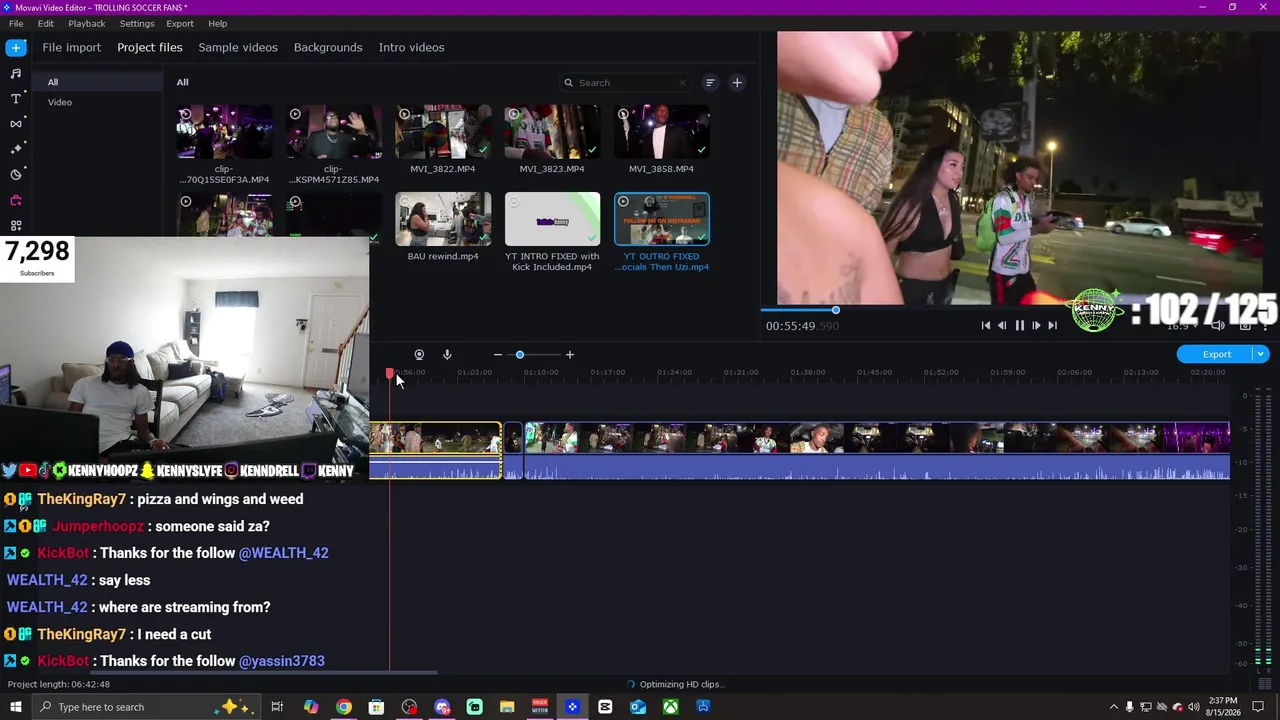The image size is (1280, 720).
Task: Open the Playback menu
Action: pyautogui.click(x=87, y=23)
